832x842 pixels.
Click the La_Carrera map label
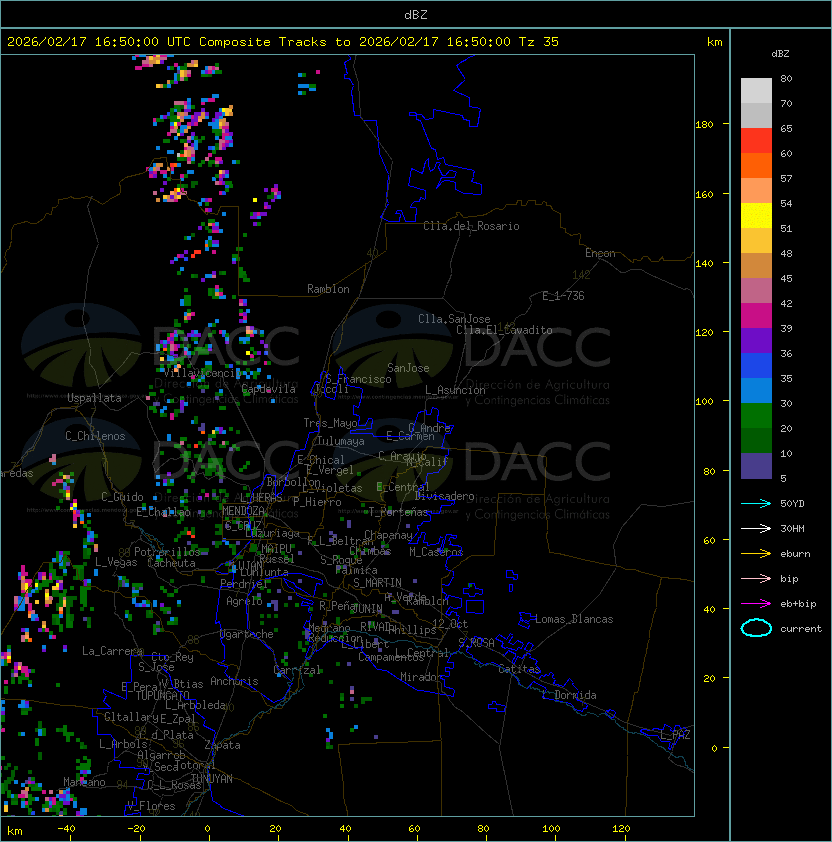click(x=112, y=651)
